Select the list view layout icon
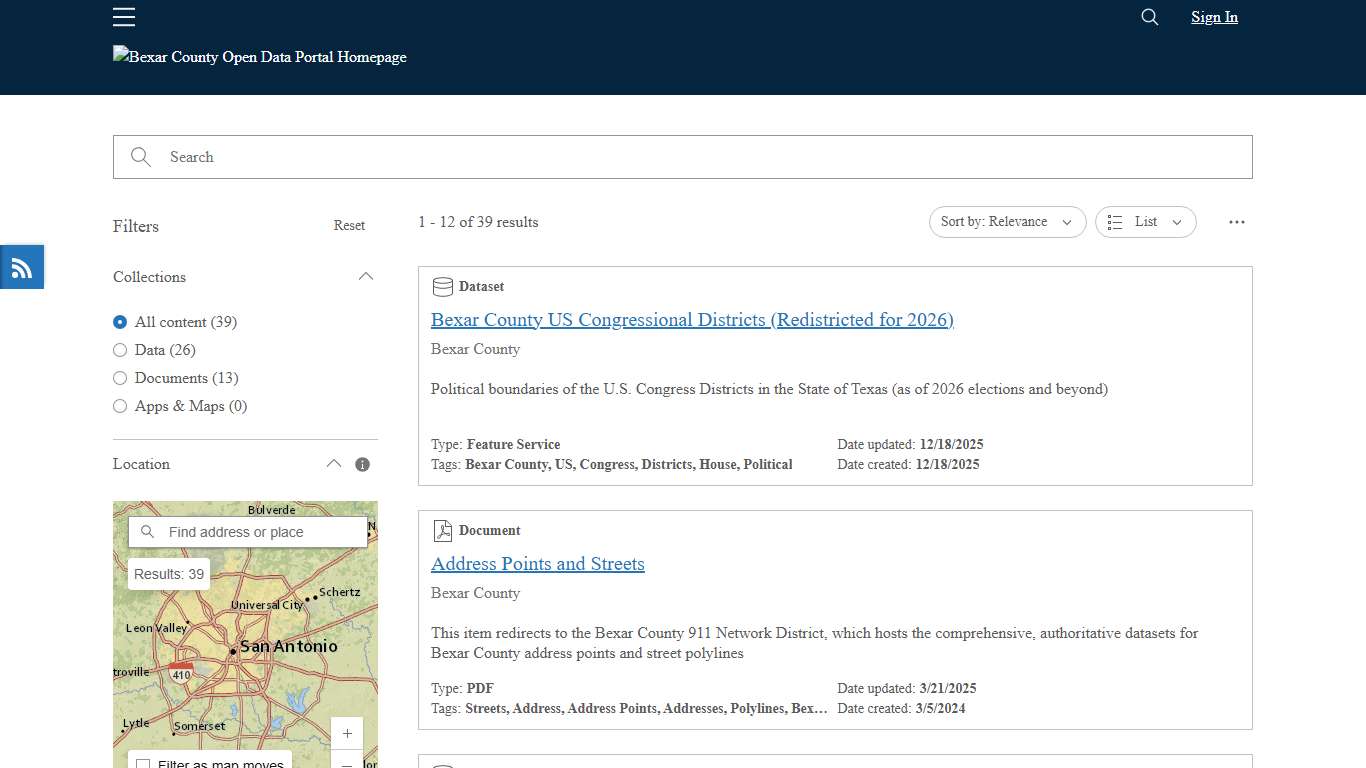 tap(1115, 222)
